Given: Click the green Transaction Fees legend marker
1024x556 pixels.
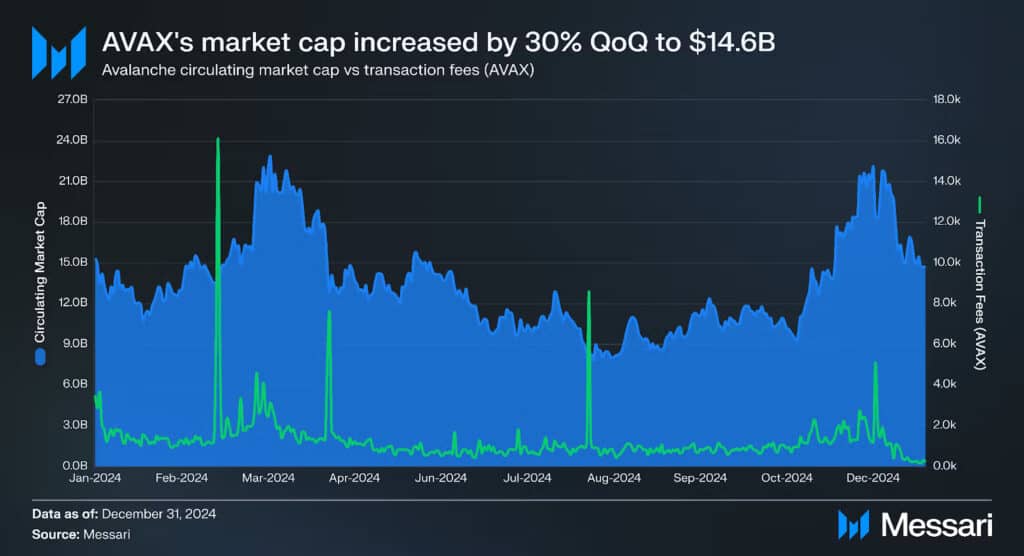Looking at the screenshot, I should pos(980,204).
